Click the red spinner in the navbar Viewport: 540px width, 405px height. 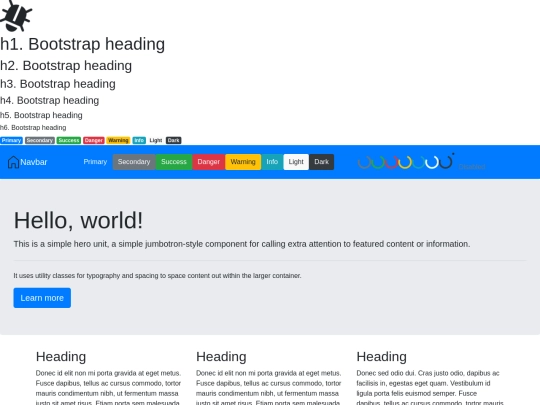(392, 162)
